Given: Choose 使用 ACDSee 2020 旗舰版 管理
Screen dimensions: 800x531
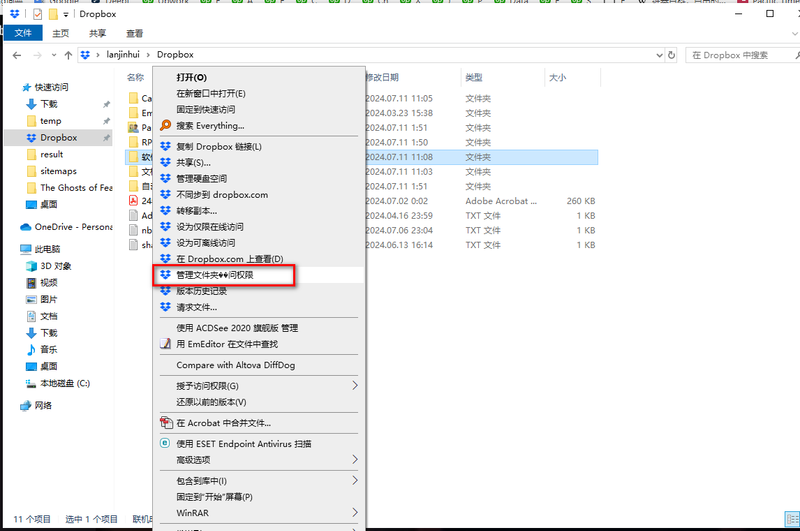Looking at the screenshot, I should point(258,328).
